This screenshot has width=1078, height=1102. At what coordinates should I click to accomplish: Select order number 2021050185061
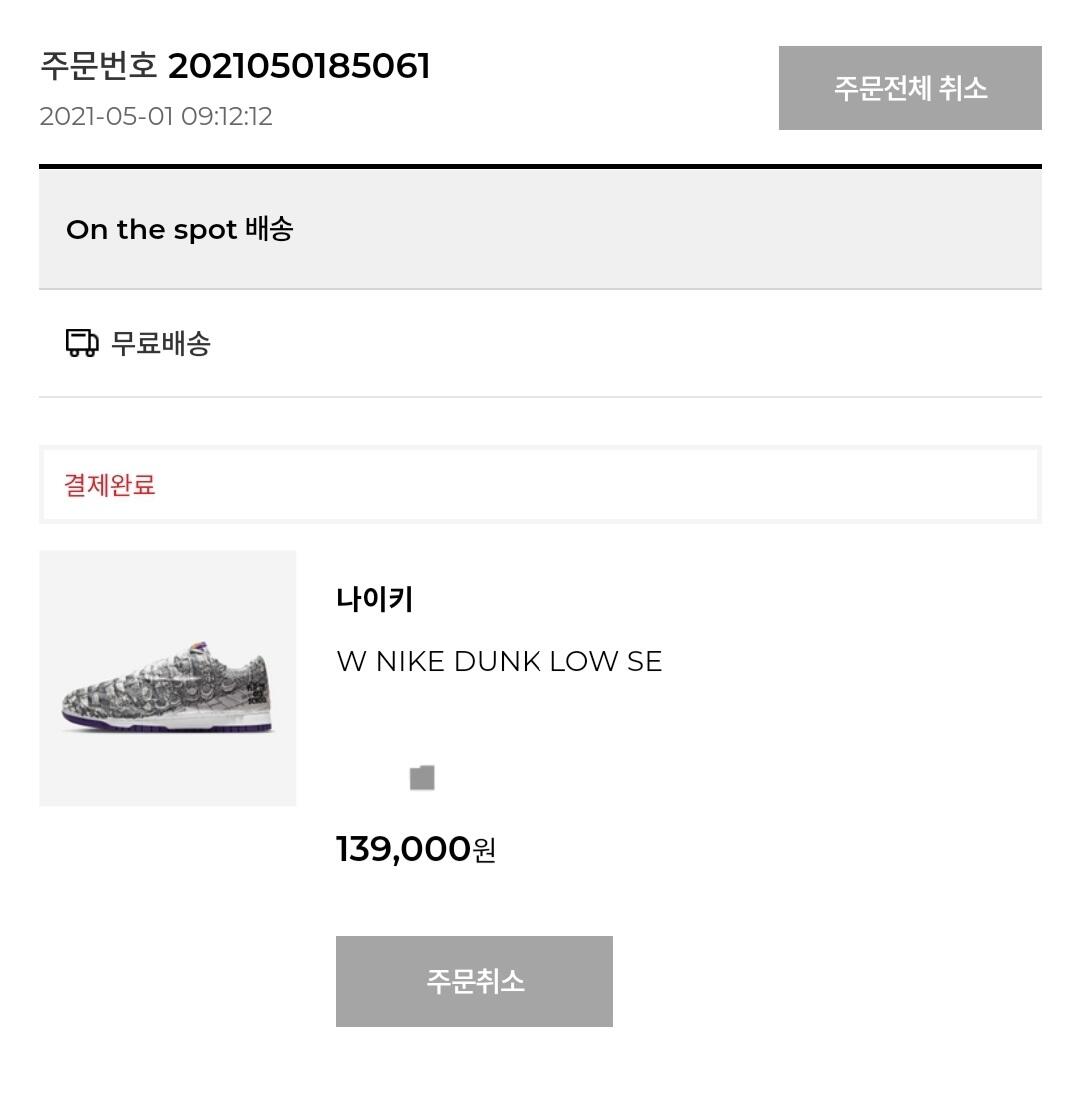tap(299, 67)
